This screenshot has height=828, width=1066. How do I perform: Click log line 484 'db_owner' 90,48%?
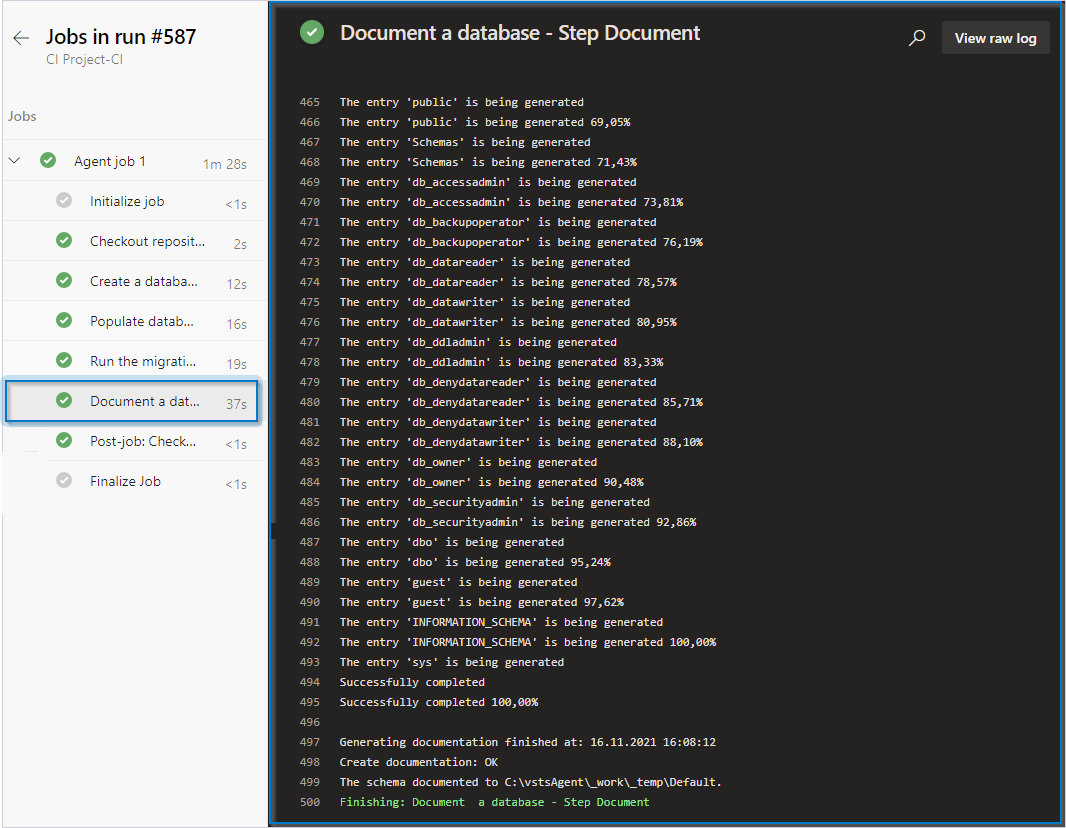492,483
